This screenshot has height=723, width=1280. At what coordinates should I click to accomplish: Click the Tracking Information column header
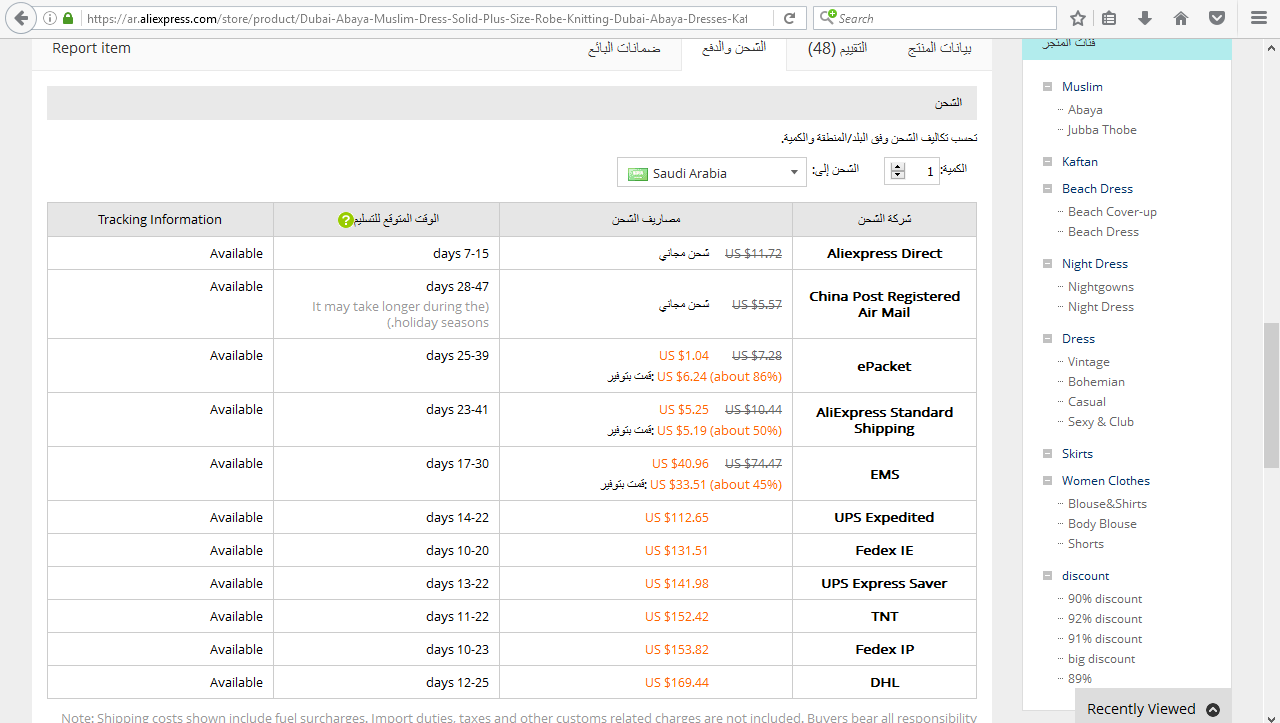click(160, 220)
